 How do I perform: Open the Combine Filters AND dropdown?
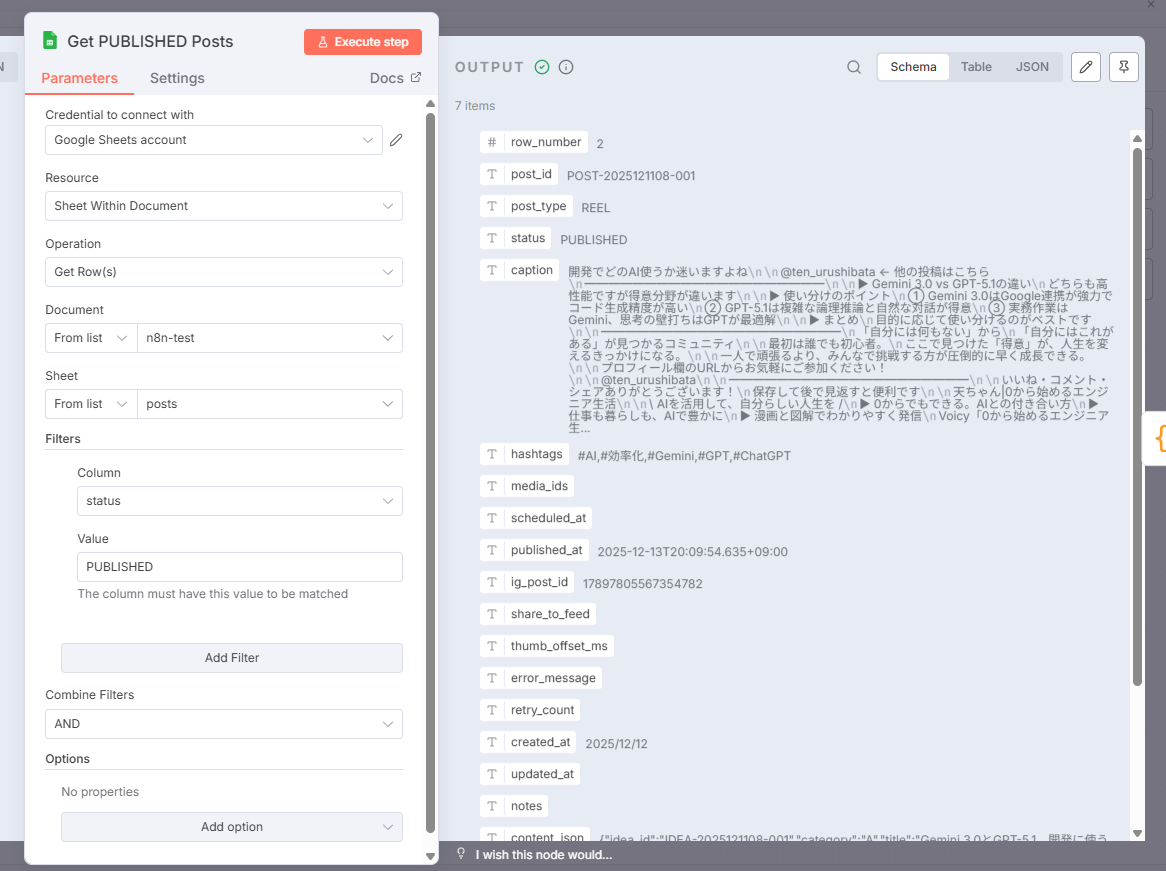tap(224, 724)
